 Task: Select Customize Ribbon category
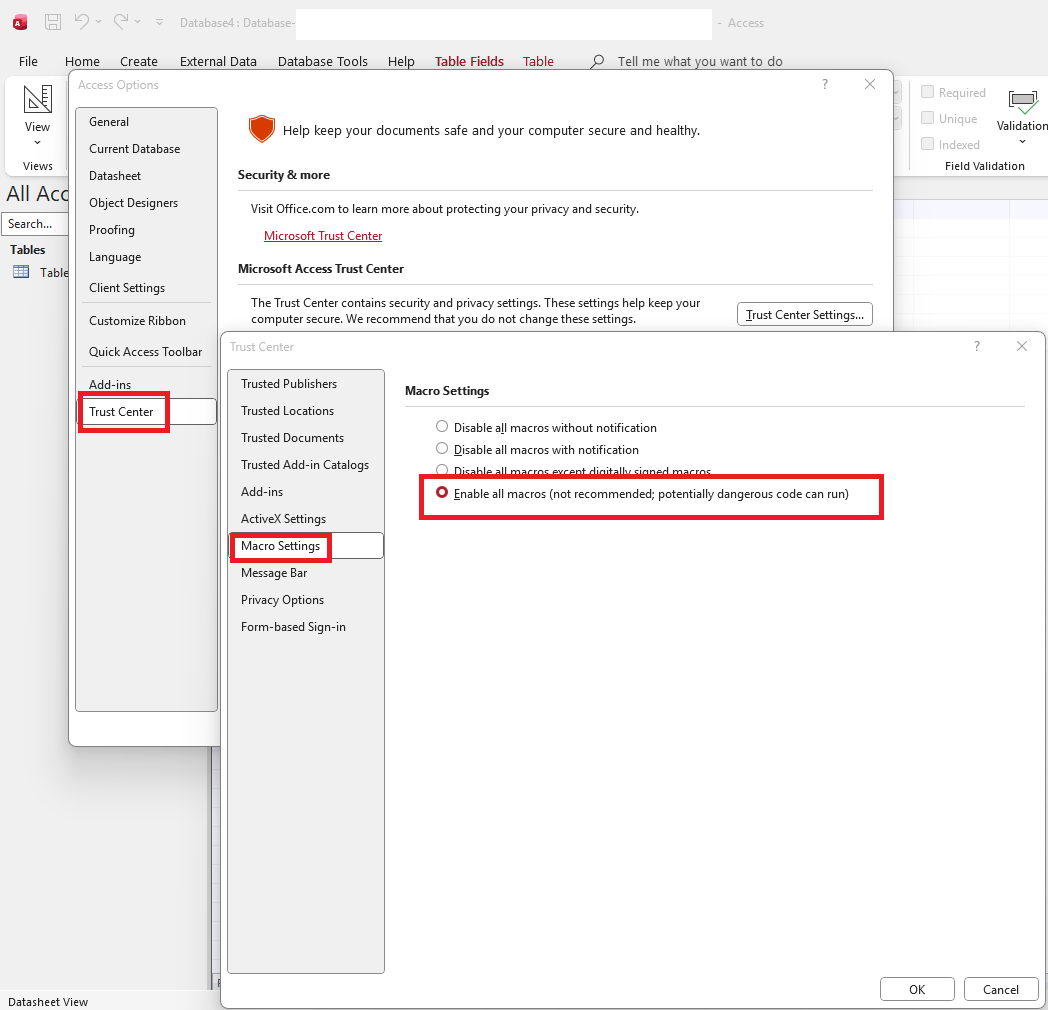point(146,321)
